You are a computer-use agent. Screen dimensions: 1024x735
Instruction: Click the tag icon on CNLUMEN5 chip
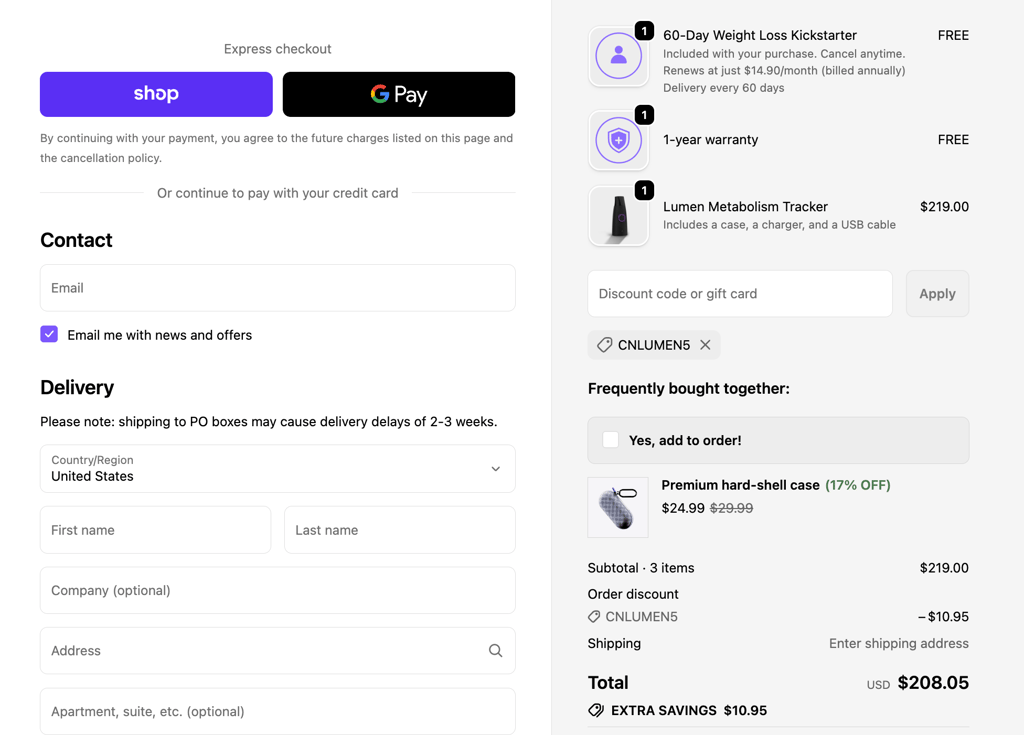tap(605, 345)
